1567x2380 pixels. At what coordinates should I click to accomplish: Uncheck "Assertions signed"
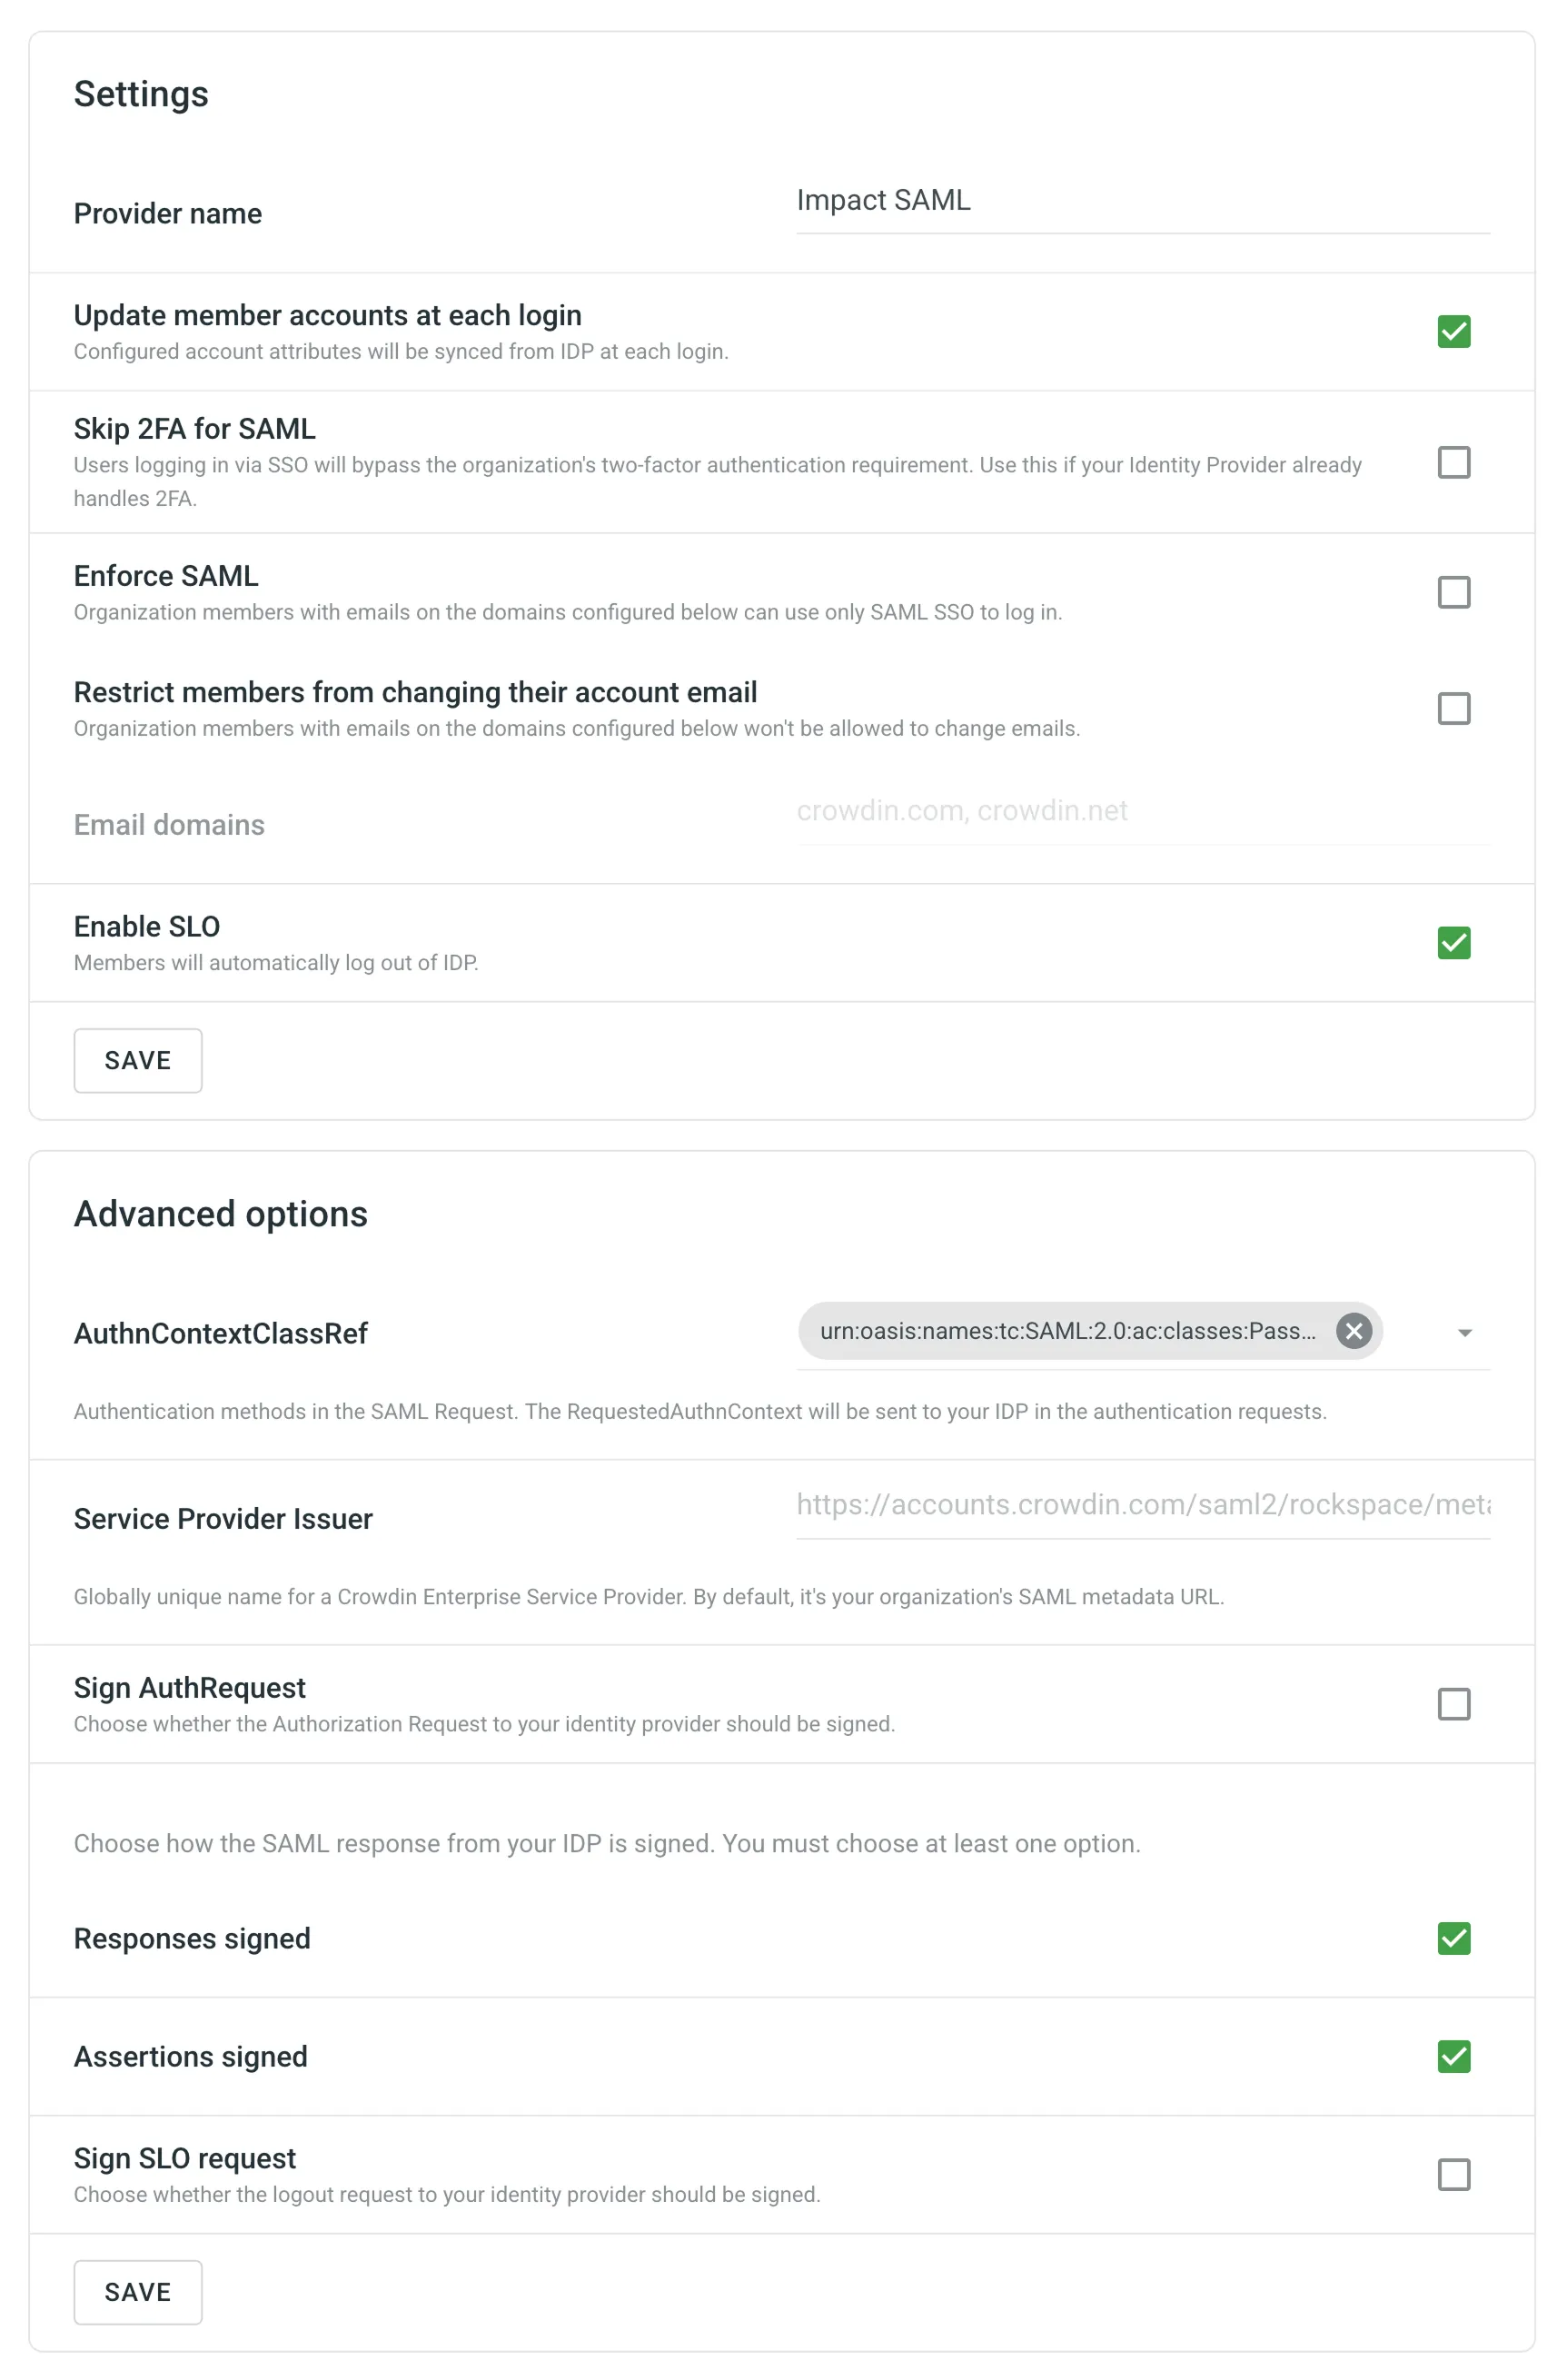(x=1453, y=2057)
